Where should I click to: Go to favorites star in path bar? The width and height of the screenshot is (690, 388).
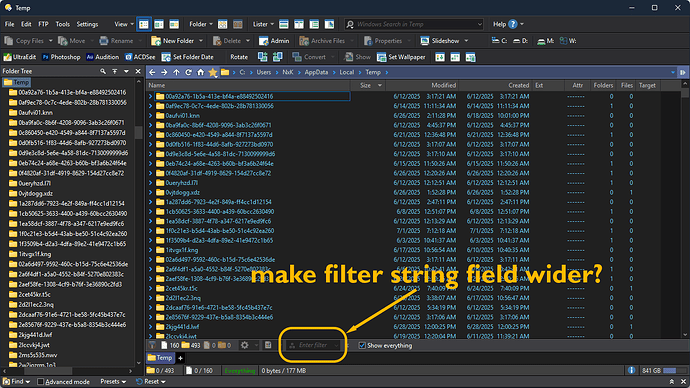click(213, 72)
